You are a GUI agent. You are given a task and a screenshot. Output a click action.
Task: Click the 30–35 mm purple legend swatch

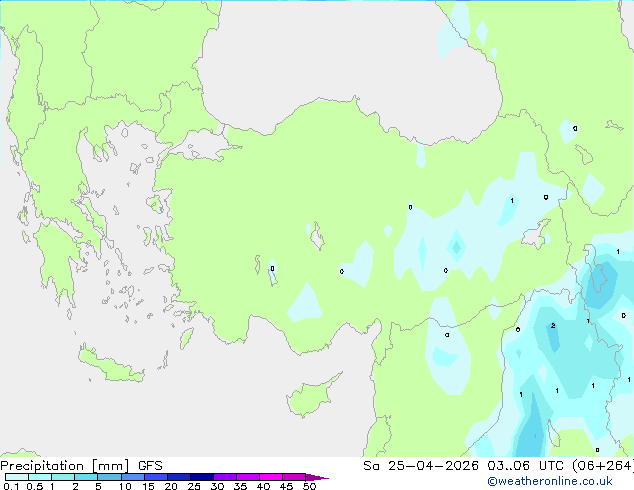pos(225,477)
